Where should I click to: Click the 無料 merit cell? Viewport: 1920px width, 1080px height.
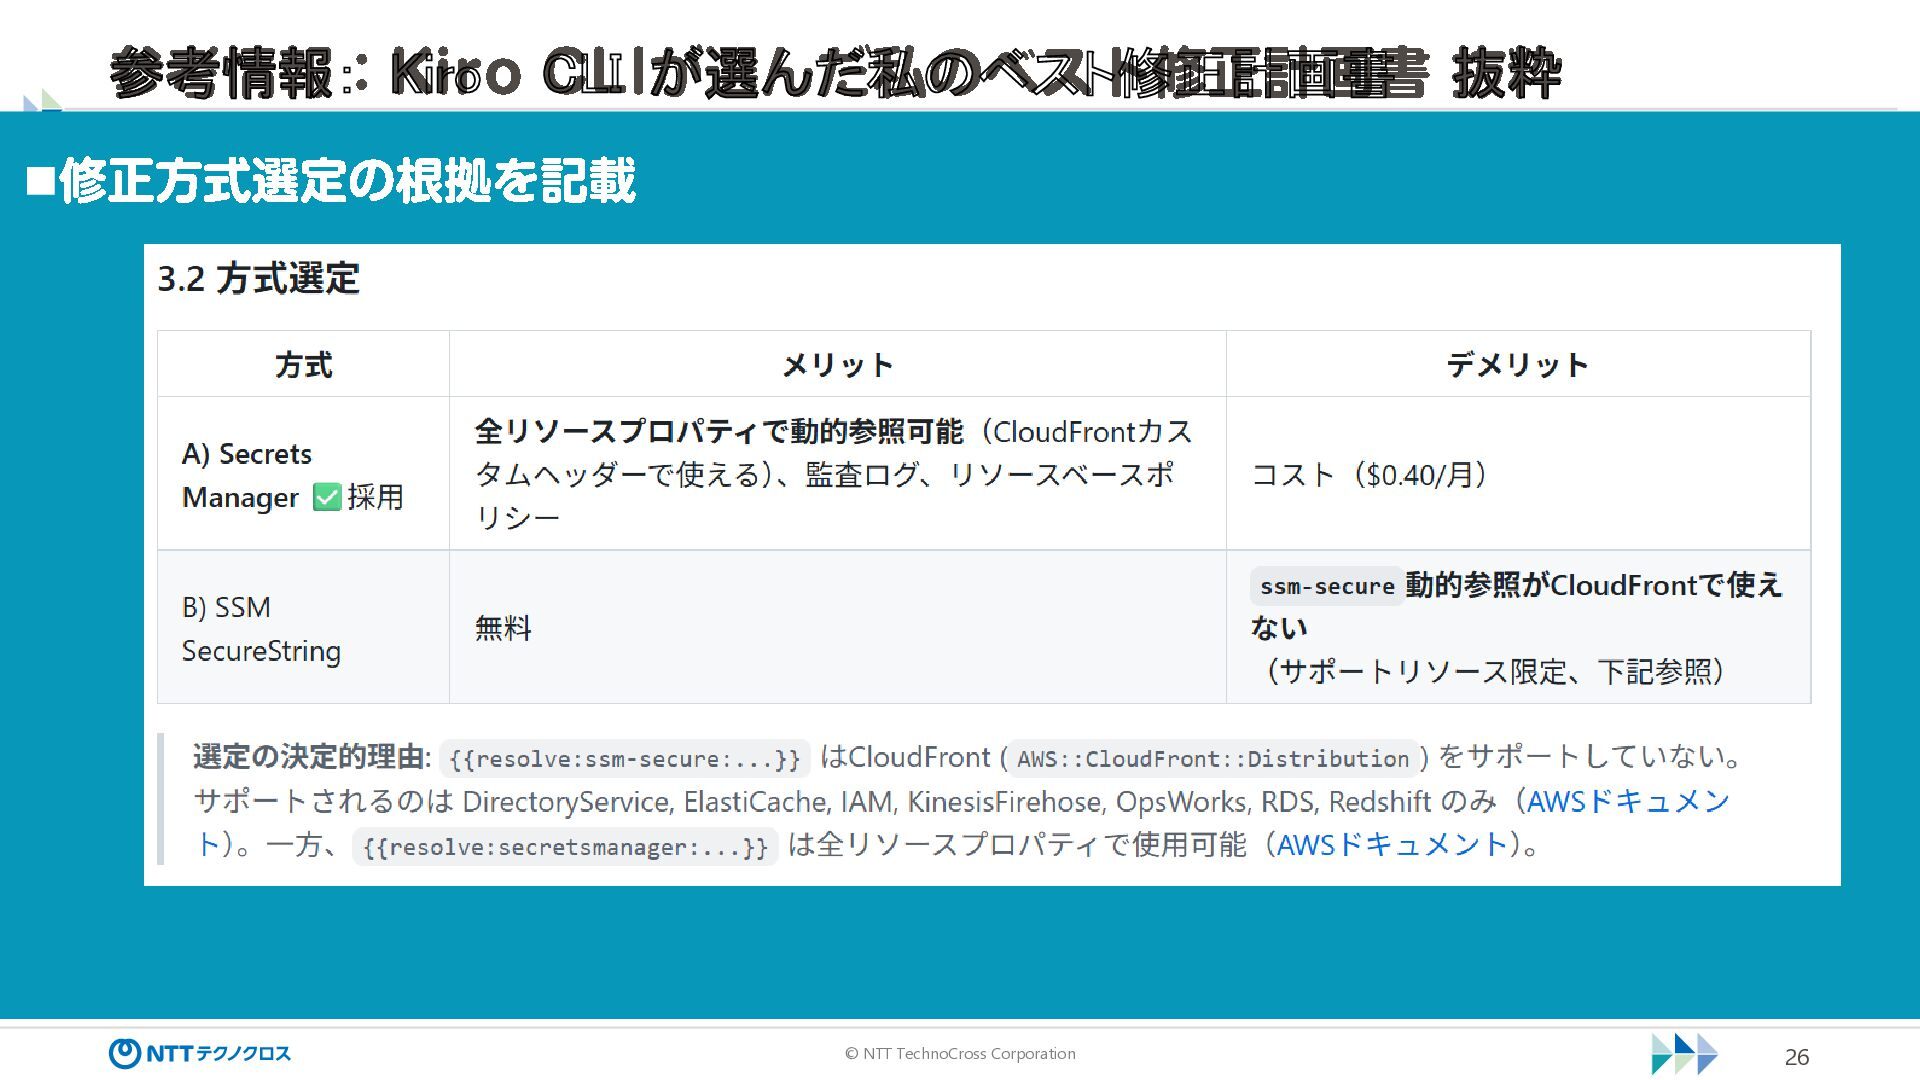[x=503, y=629]
